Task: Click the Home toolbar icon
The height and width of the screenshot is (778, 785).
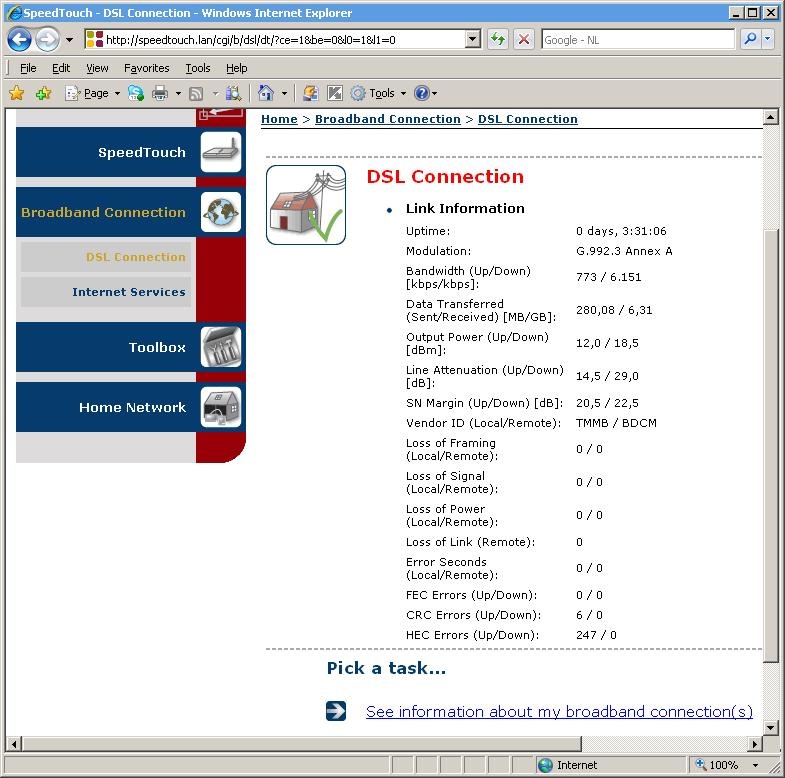Action: coord(266,93)
